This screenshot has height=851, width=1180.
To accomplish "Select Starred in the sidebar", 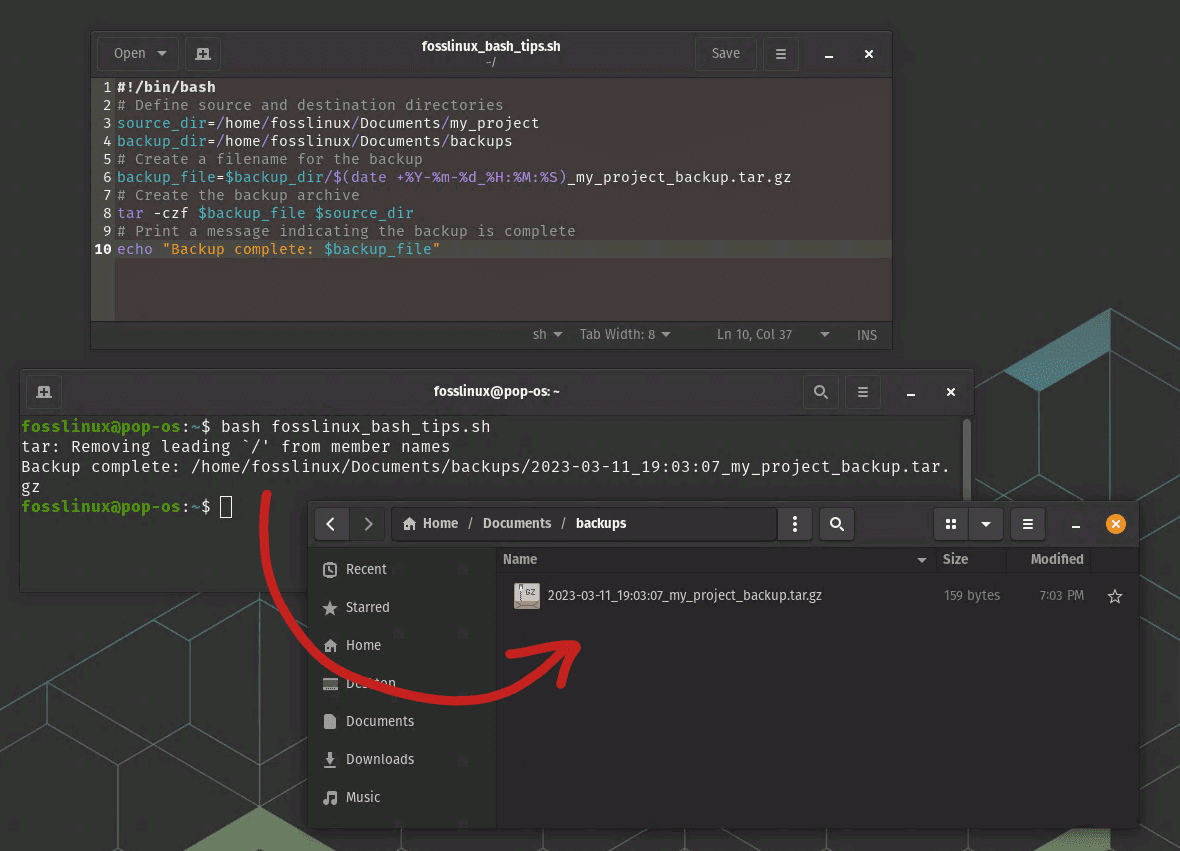I will (367, 607).
